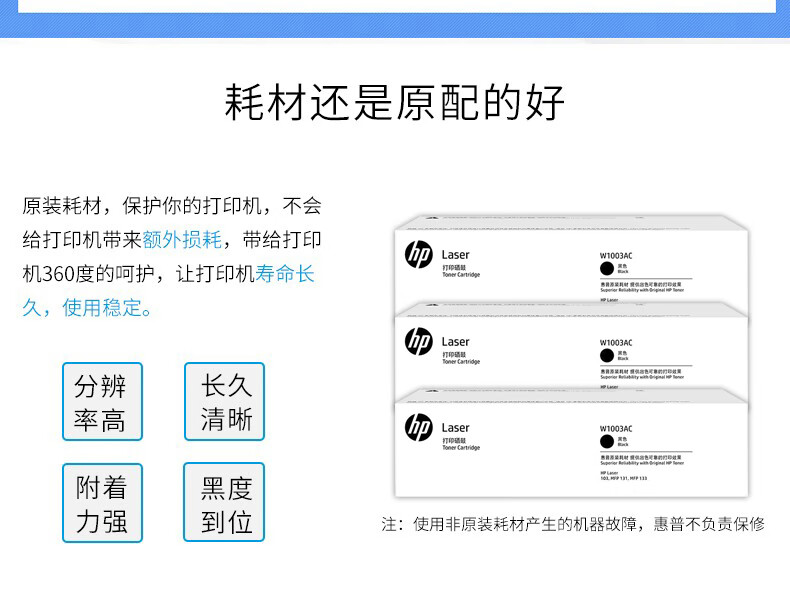The height and width of the screenshot is (608, 790).
Task: Click the black color dot on bottom box
Action: (x=607, y=442)
